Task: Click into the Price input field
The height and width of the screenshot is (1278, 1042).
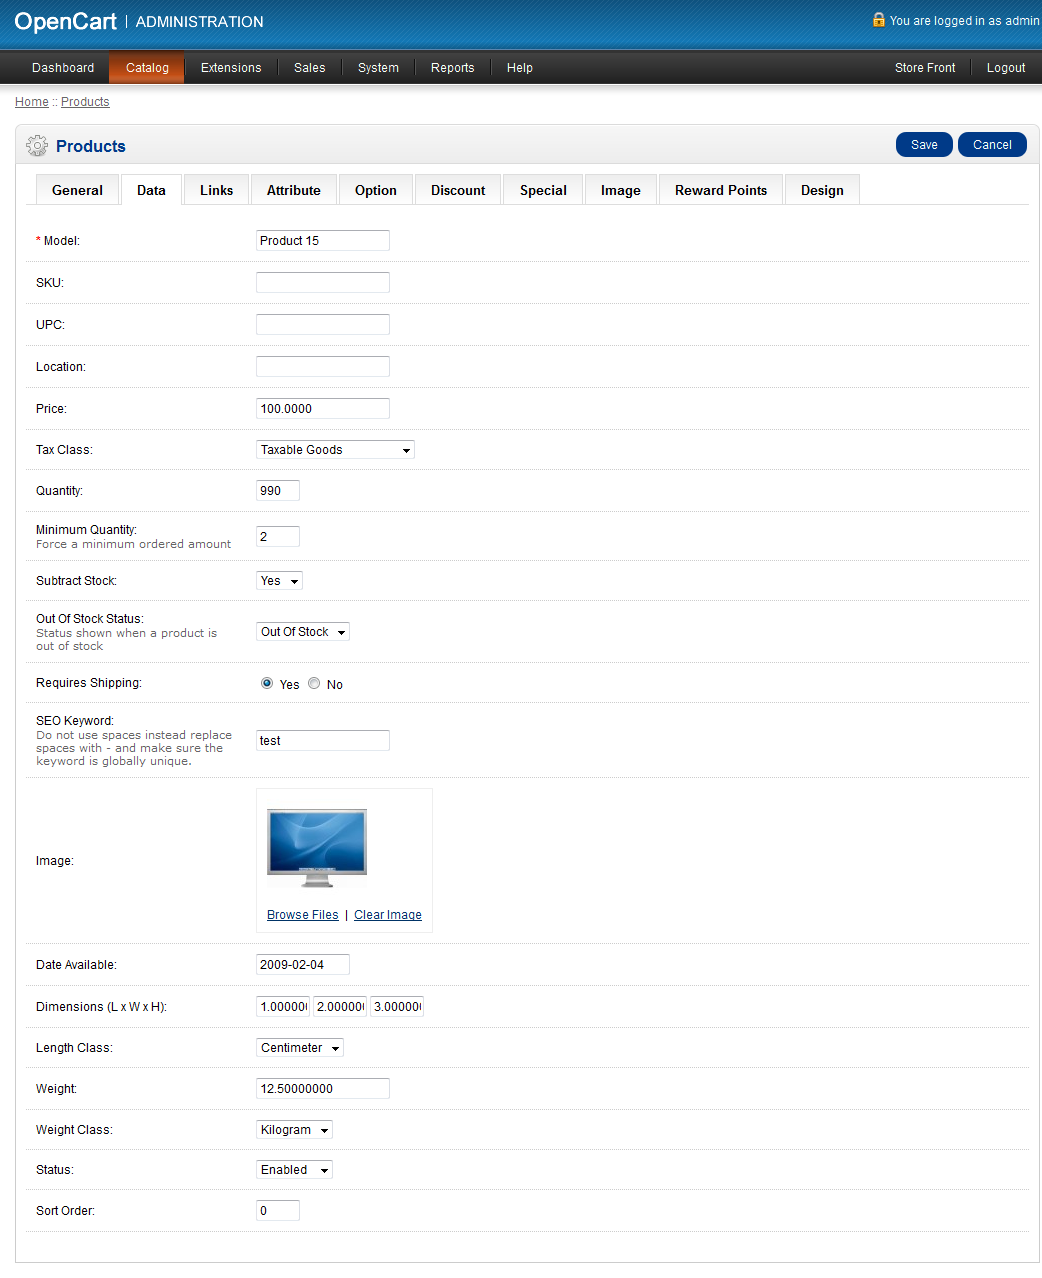Action: pyautogui.click(x=322, y=409)
